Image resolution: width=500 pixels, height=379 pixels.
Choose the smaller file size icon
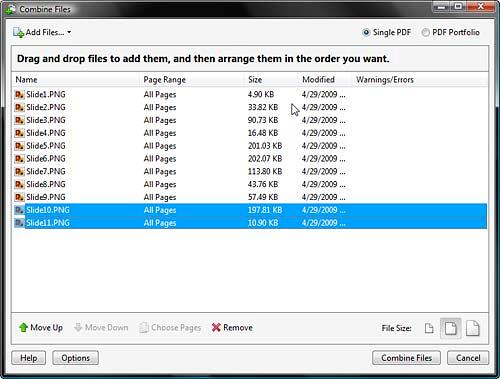(x=429, y=328)
